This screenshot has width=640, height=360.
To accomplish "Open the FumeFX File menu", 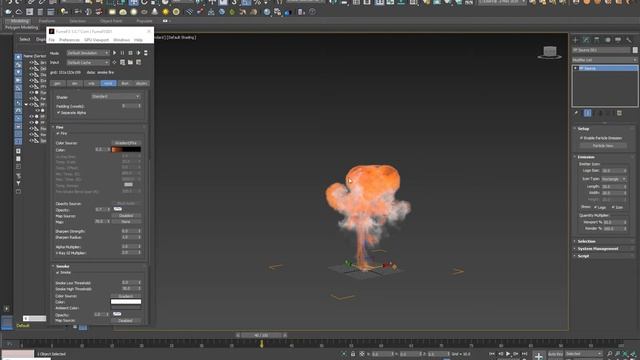I will point(51,40).
